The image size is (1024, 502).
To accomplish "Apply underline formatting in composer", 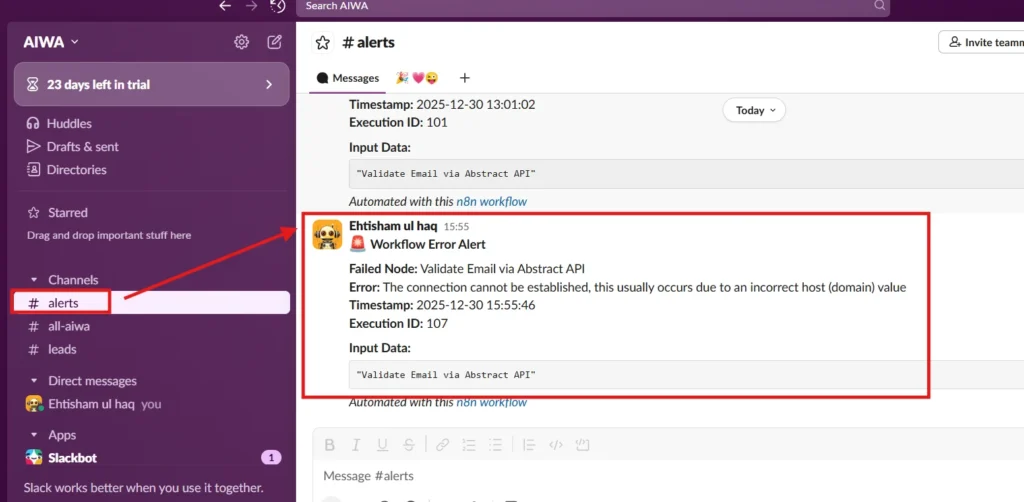I will coord(383,445).
